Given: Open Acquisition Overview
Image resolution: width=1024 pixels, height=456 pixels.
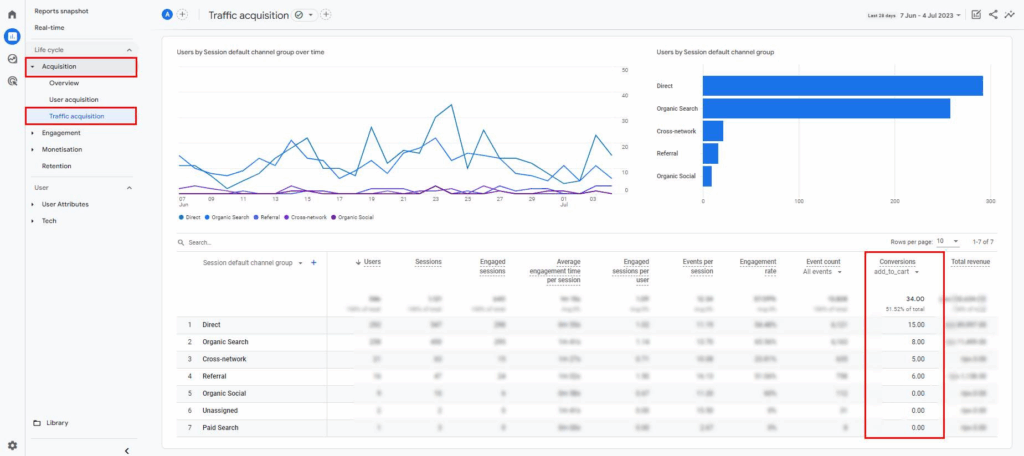Looking at the screenshot, I should click(64, 83).
